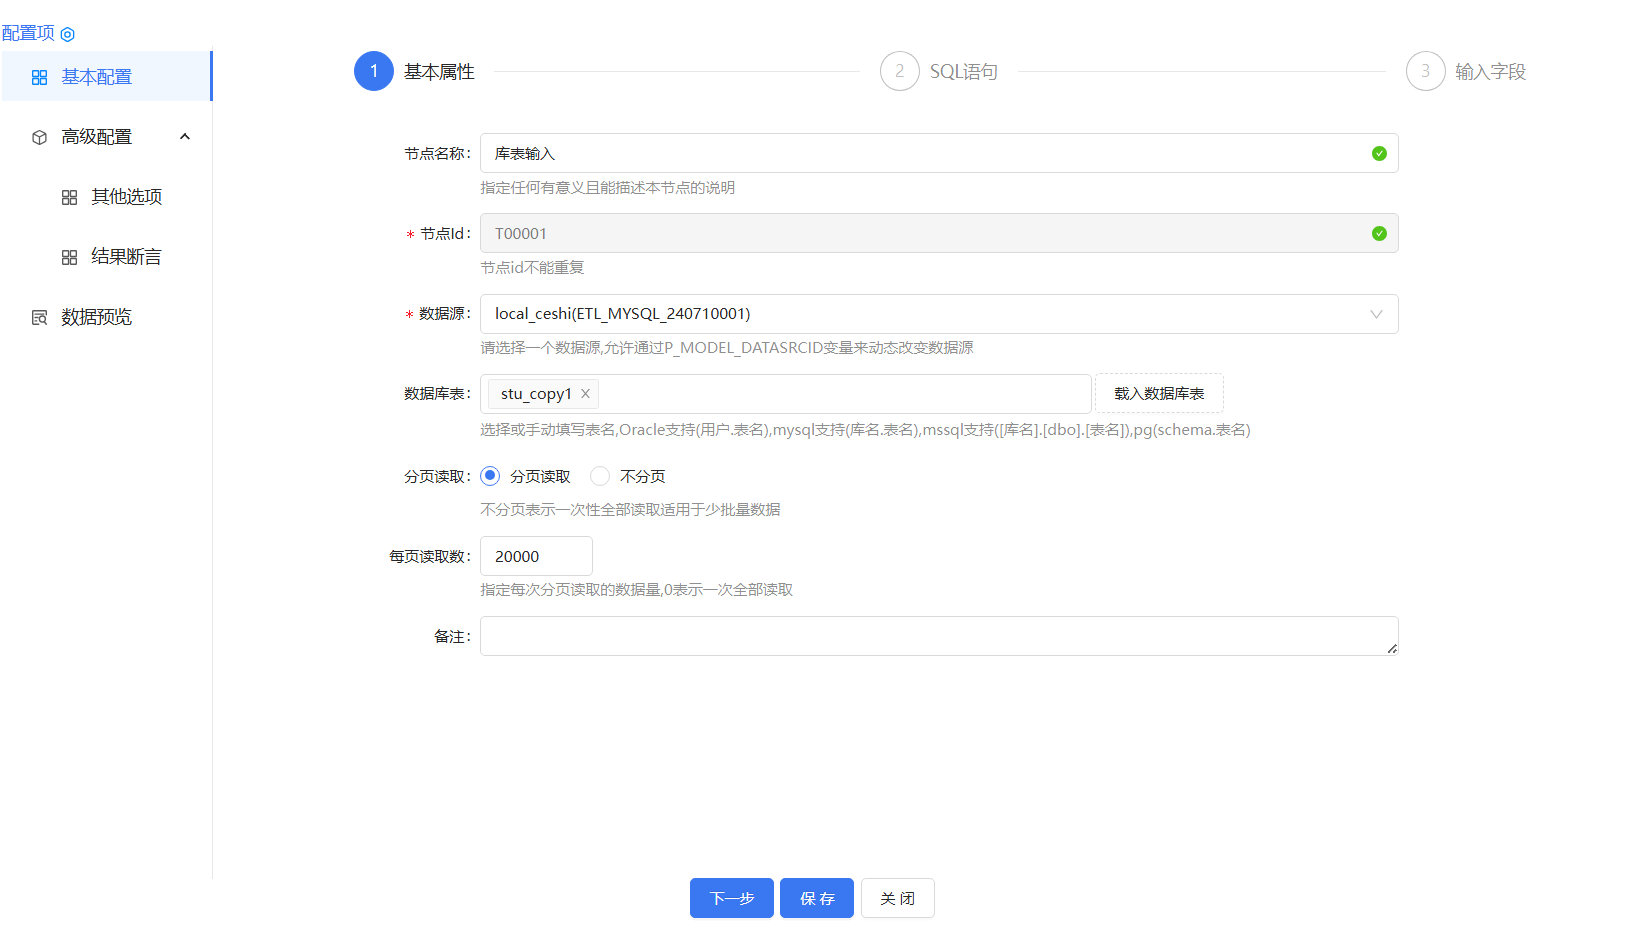Click the 基本属性 step title
This screenshot has width=1635, height=936.
tap(439, 71)
